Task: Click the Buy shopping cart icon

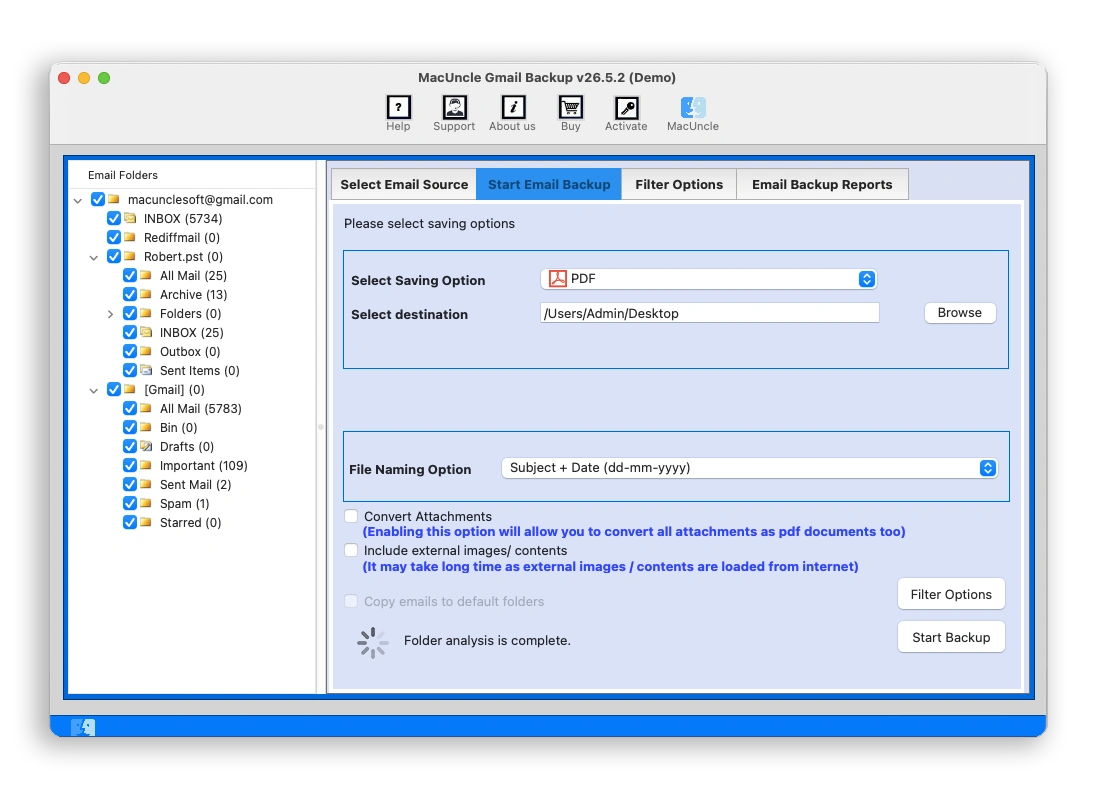Action: click(570, 108)
